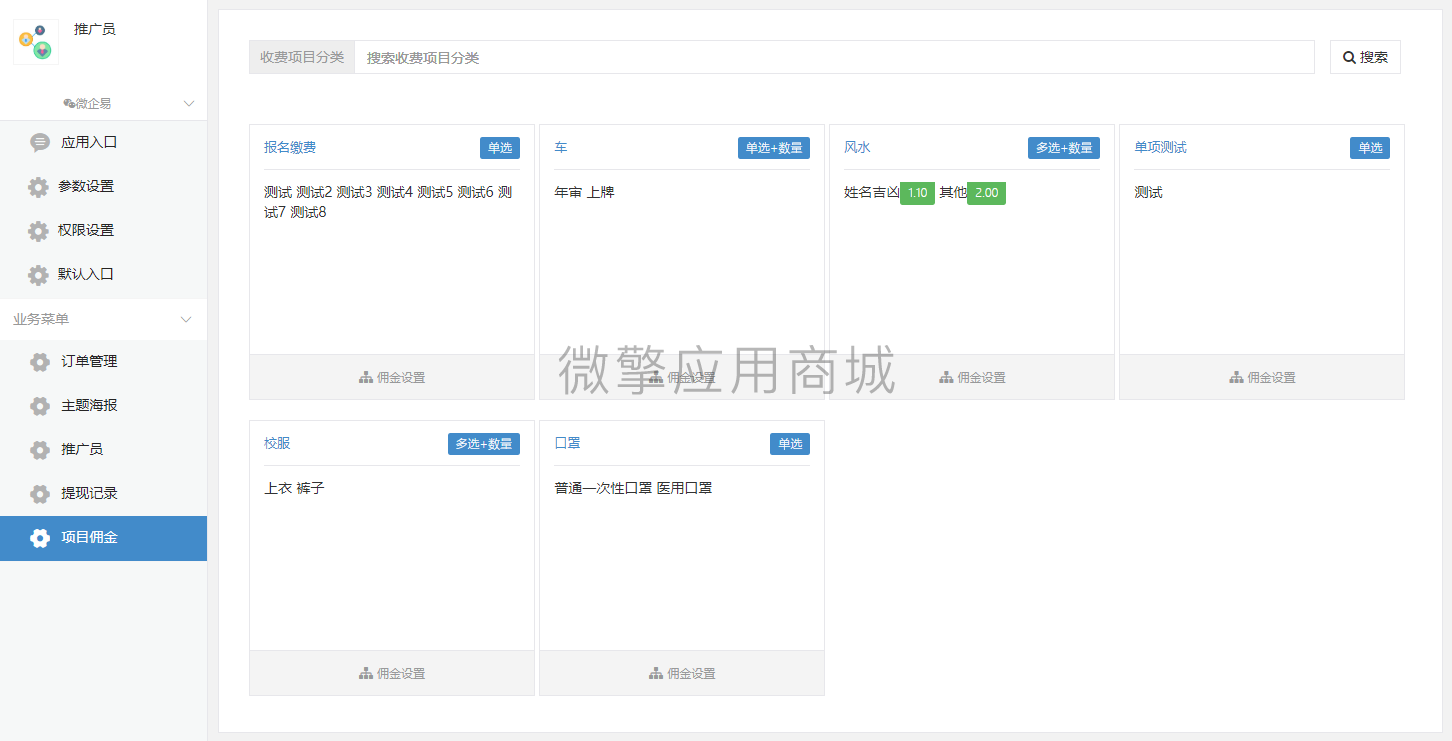Click the 风水 card title
Viewport: 1452px width, 741px height.
857,147
